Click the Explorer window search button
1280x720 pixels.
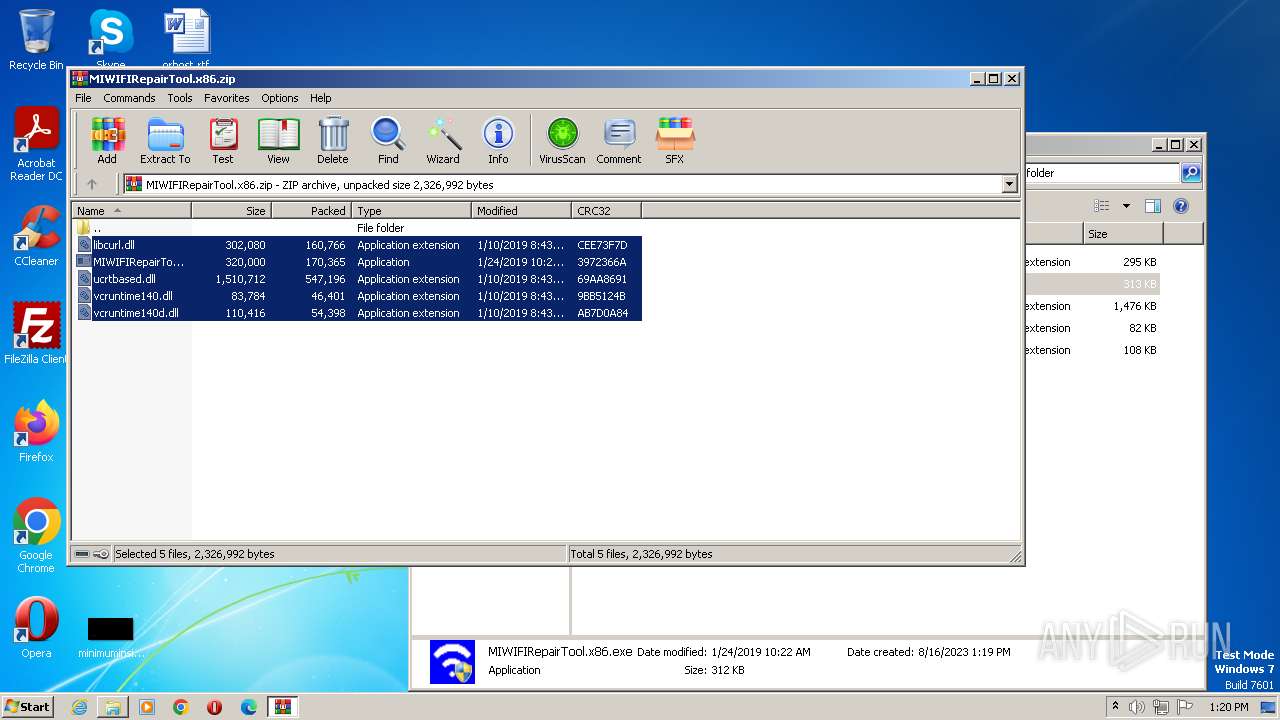point(1191,173)
